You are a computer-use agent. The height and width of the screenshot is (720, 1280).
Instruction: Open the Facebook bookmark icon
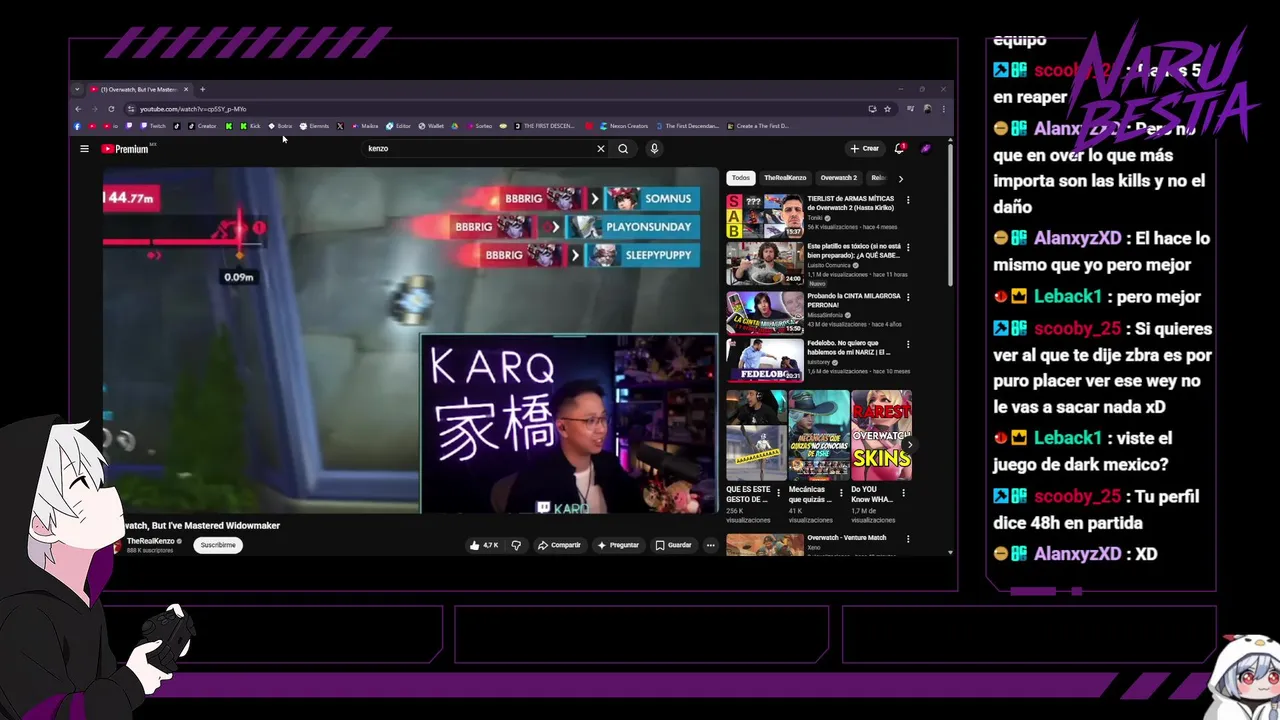78,126
